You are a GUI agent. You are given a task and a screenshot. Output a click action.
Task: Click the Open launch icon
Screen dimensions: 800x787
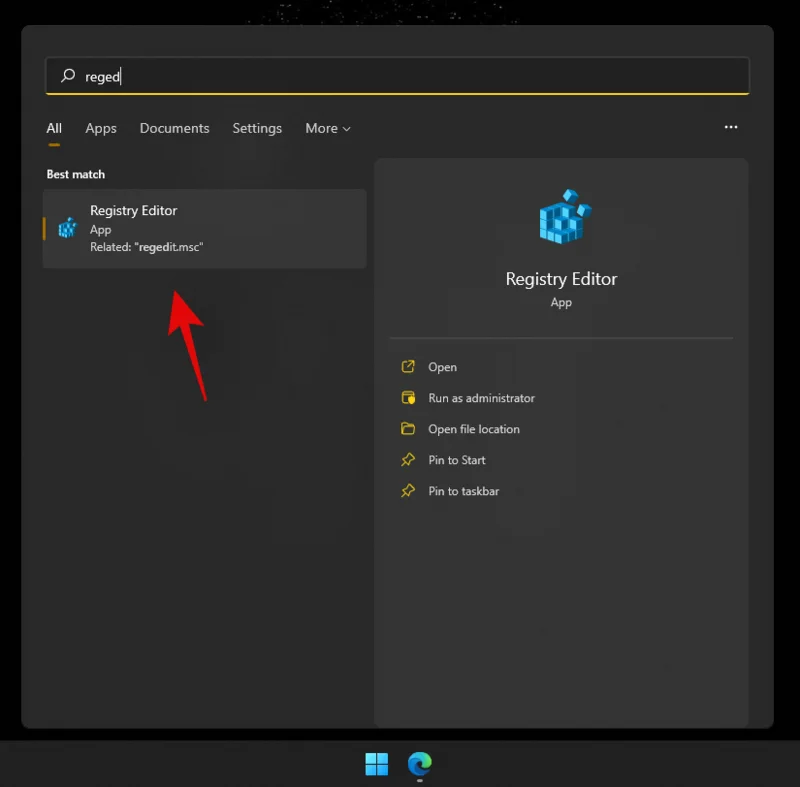[x=409, y=367]
